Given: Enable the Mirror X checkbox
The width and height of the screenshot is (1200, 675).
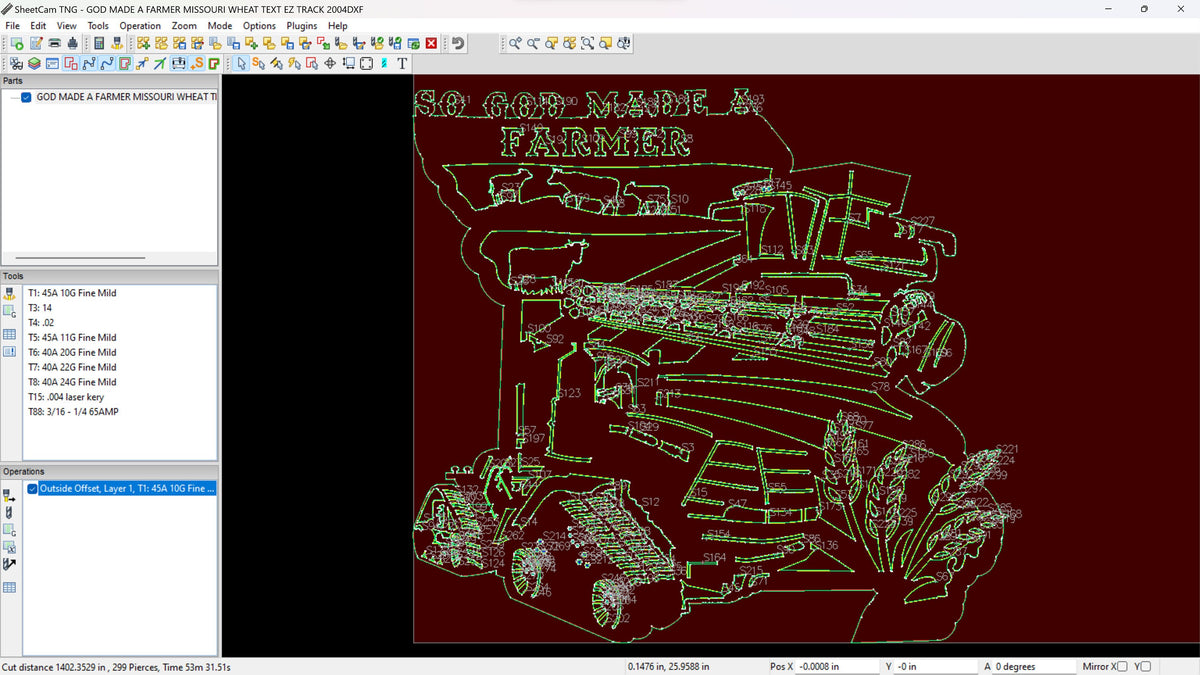Looking at the screenshot, I should pyautogui.click(x=1121, y=666).
